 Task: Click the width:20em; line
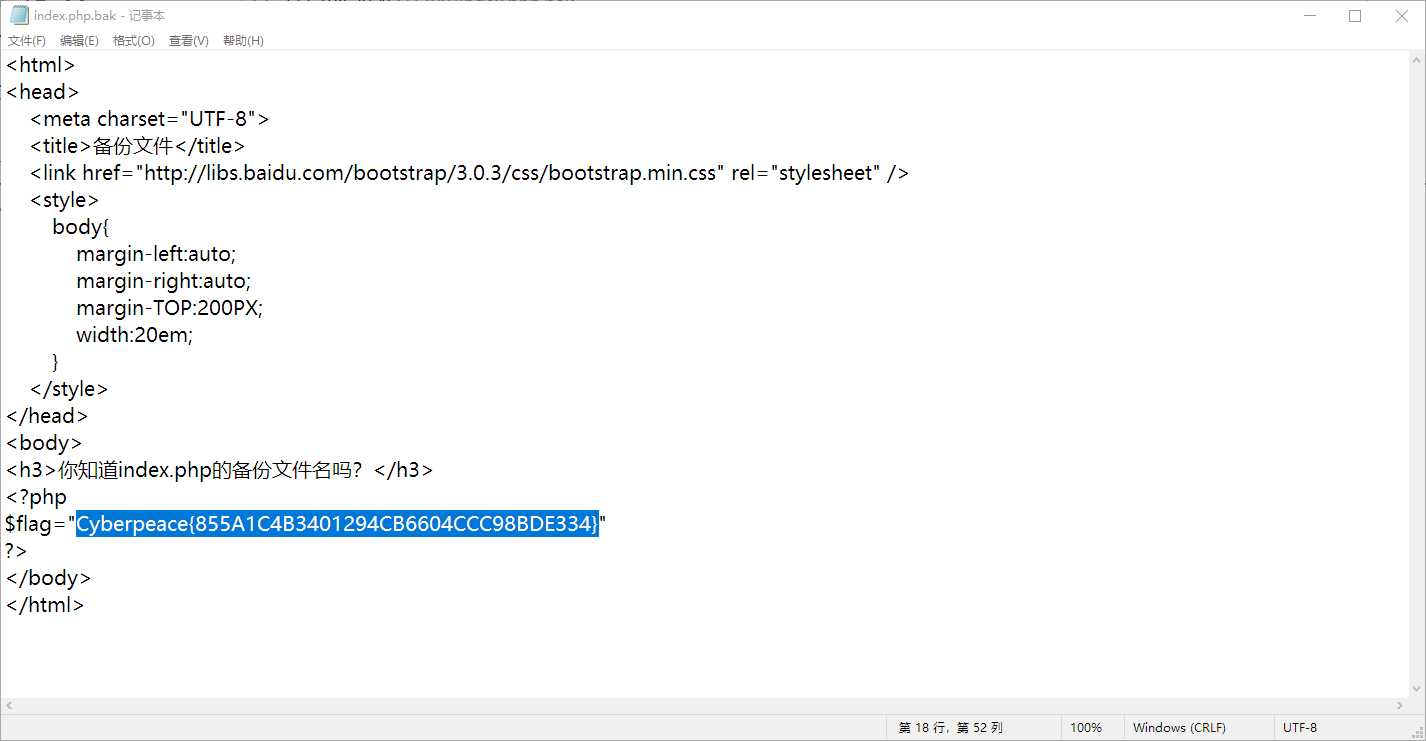tap(134, 335)
